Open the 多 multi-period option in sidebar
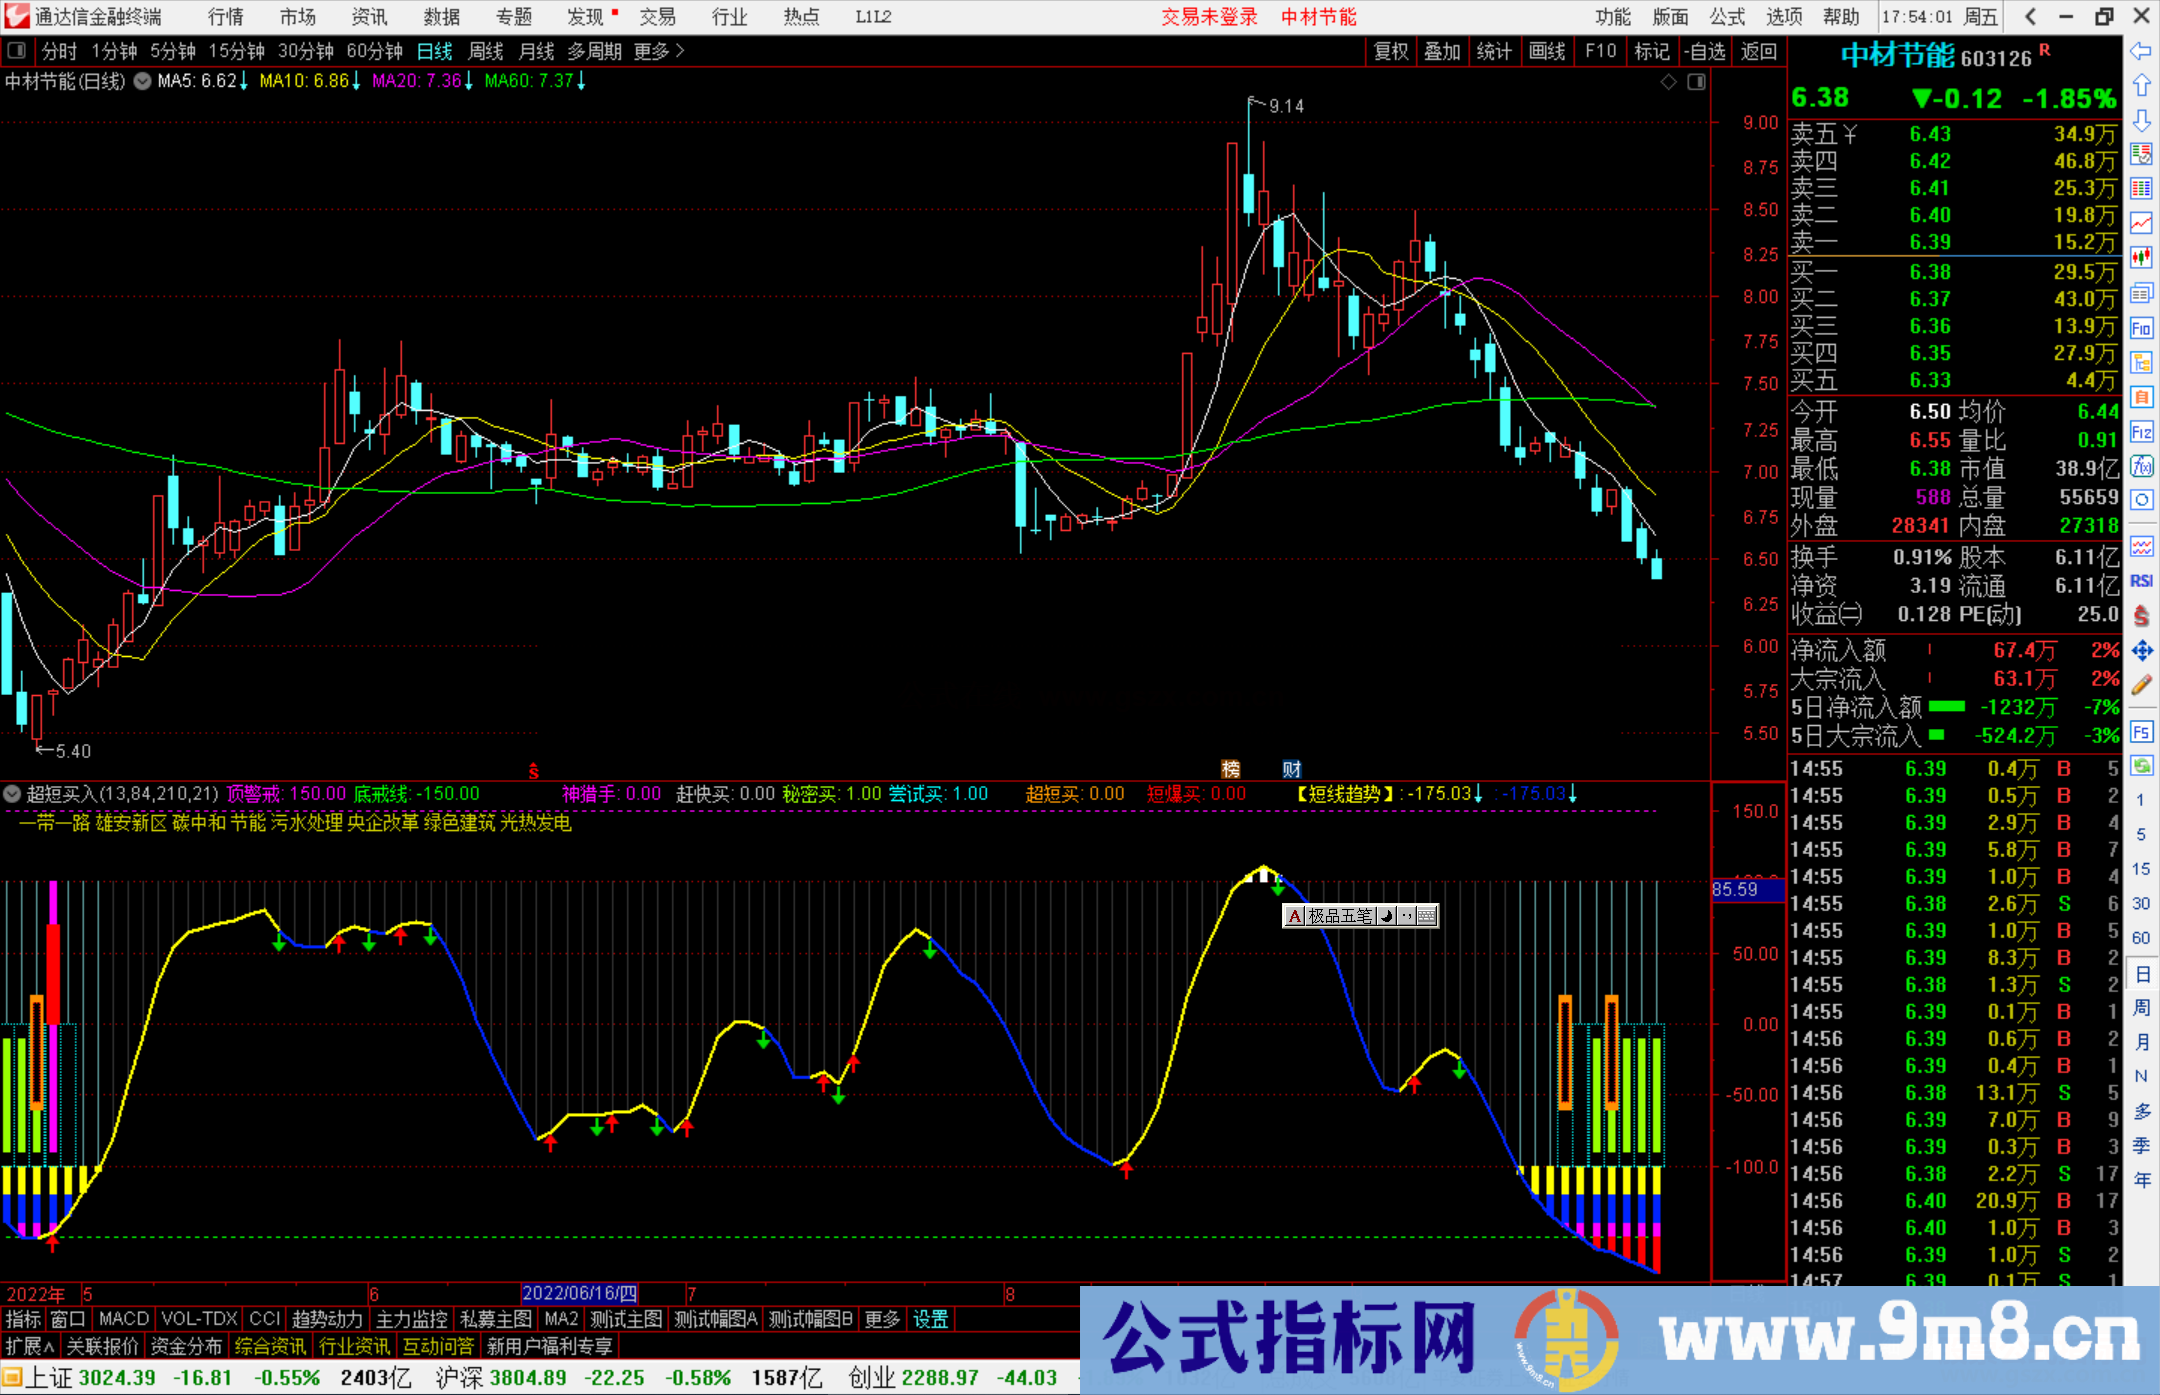 pos(2141,1111)
